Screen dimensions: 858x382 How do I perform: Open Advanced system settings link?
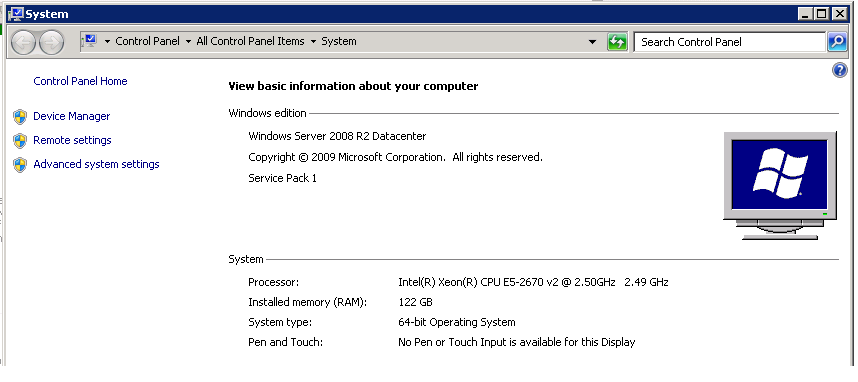96,164
